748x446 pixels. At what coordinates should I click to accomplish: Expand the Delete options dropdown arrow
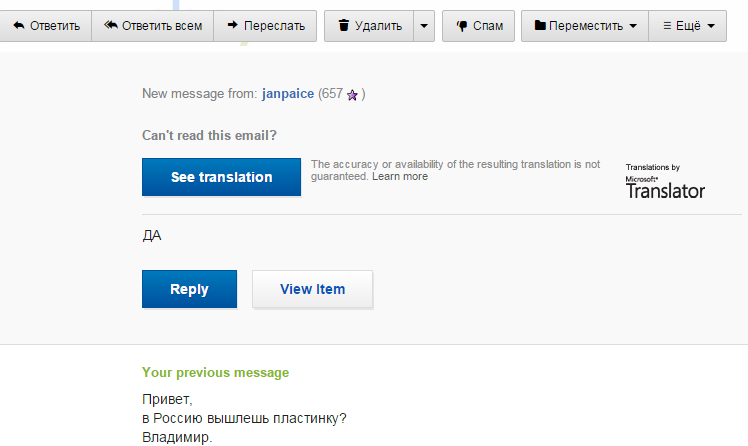[x=425, y=26]
